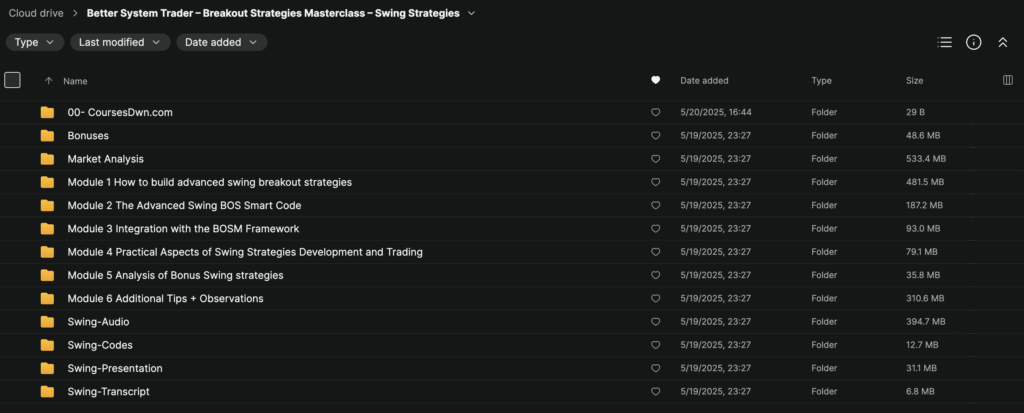Open Module 5 Analysis of Bonus Swing strategies
Screen dimensions: 1024x413
click(176, 275)
